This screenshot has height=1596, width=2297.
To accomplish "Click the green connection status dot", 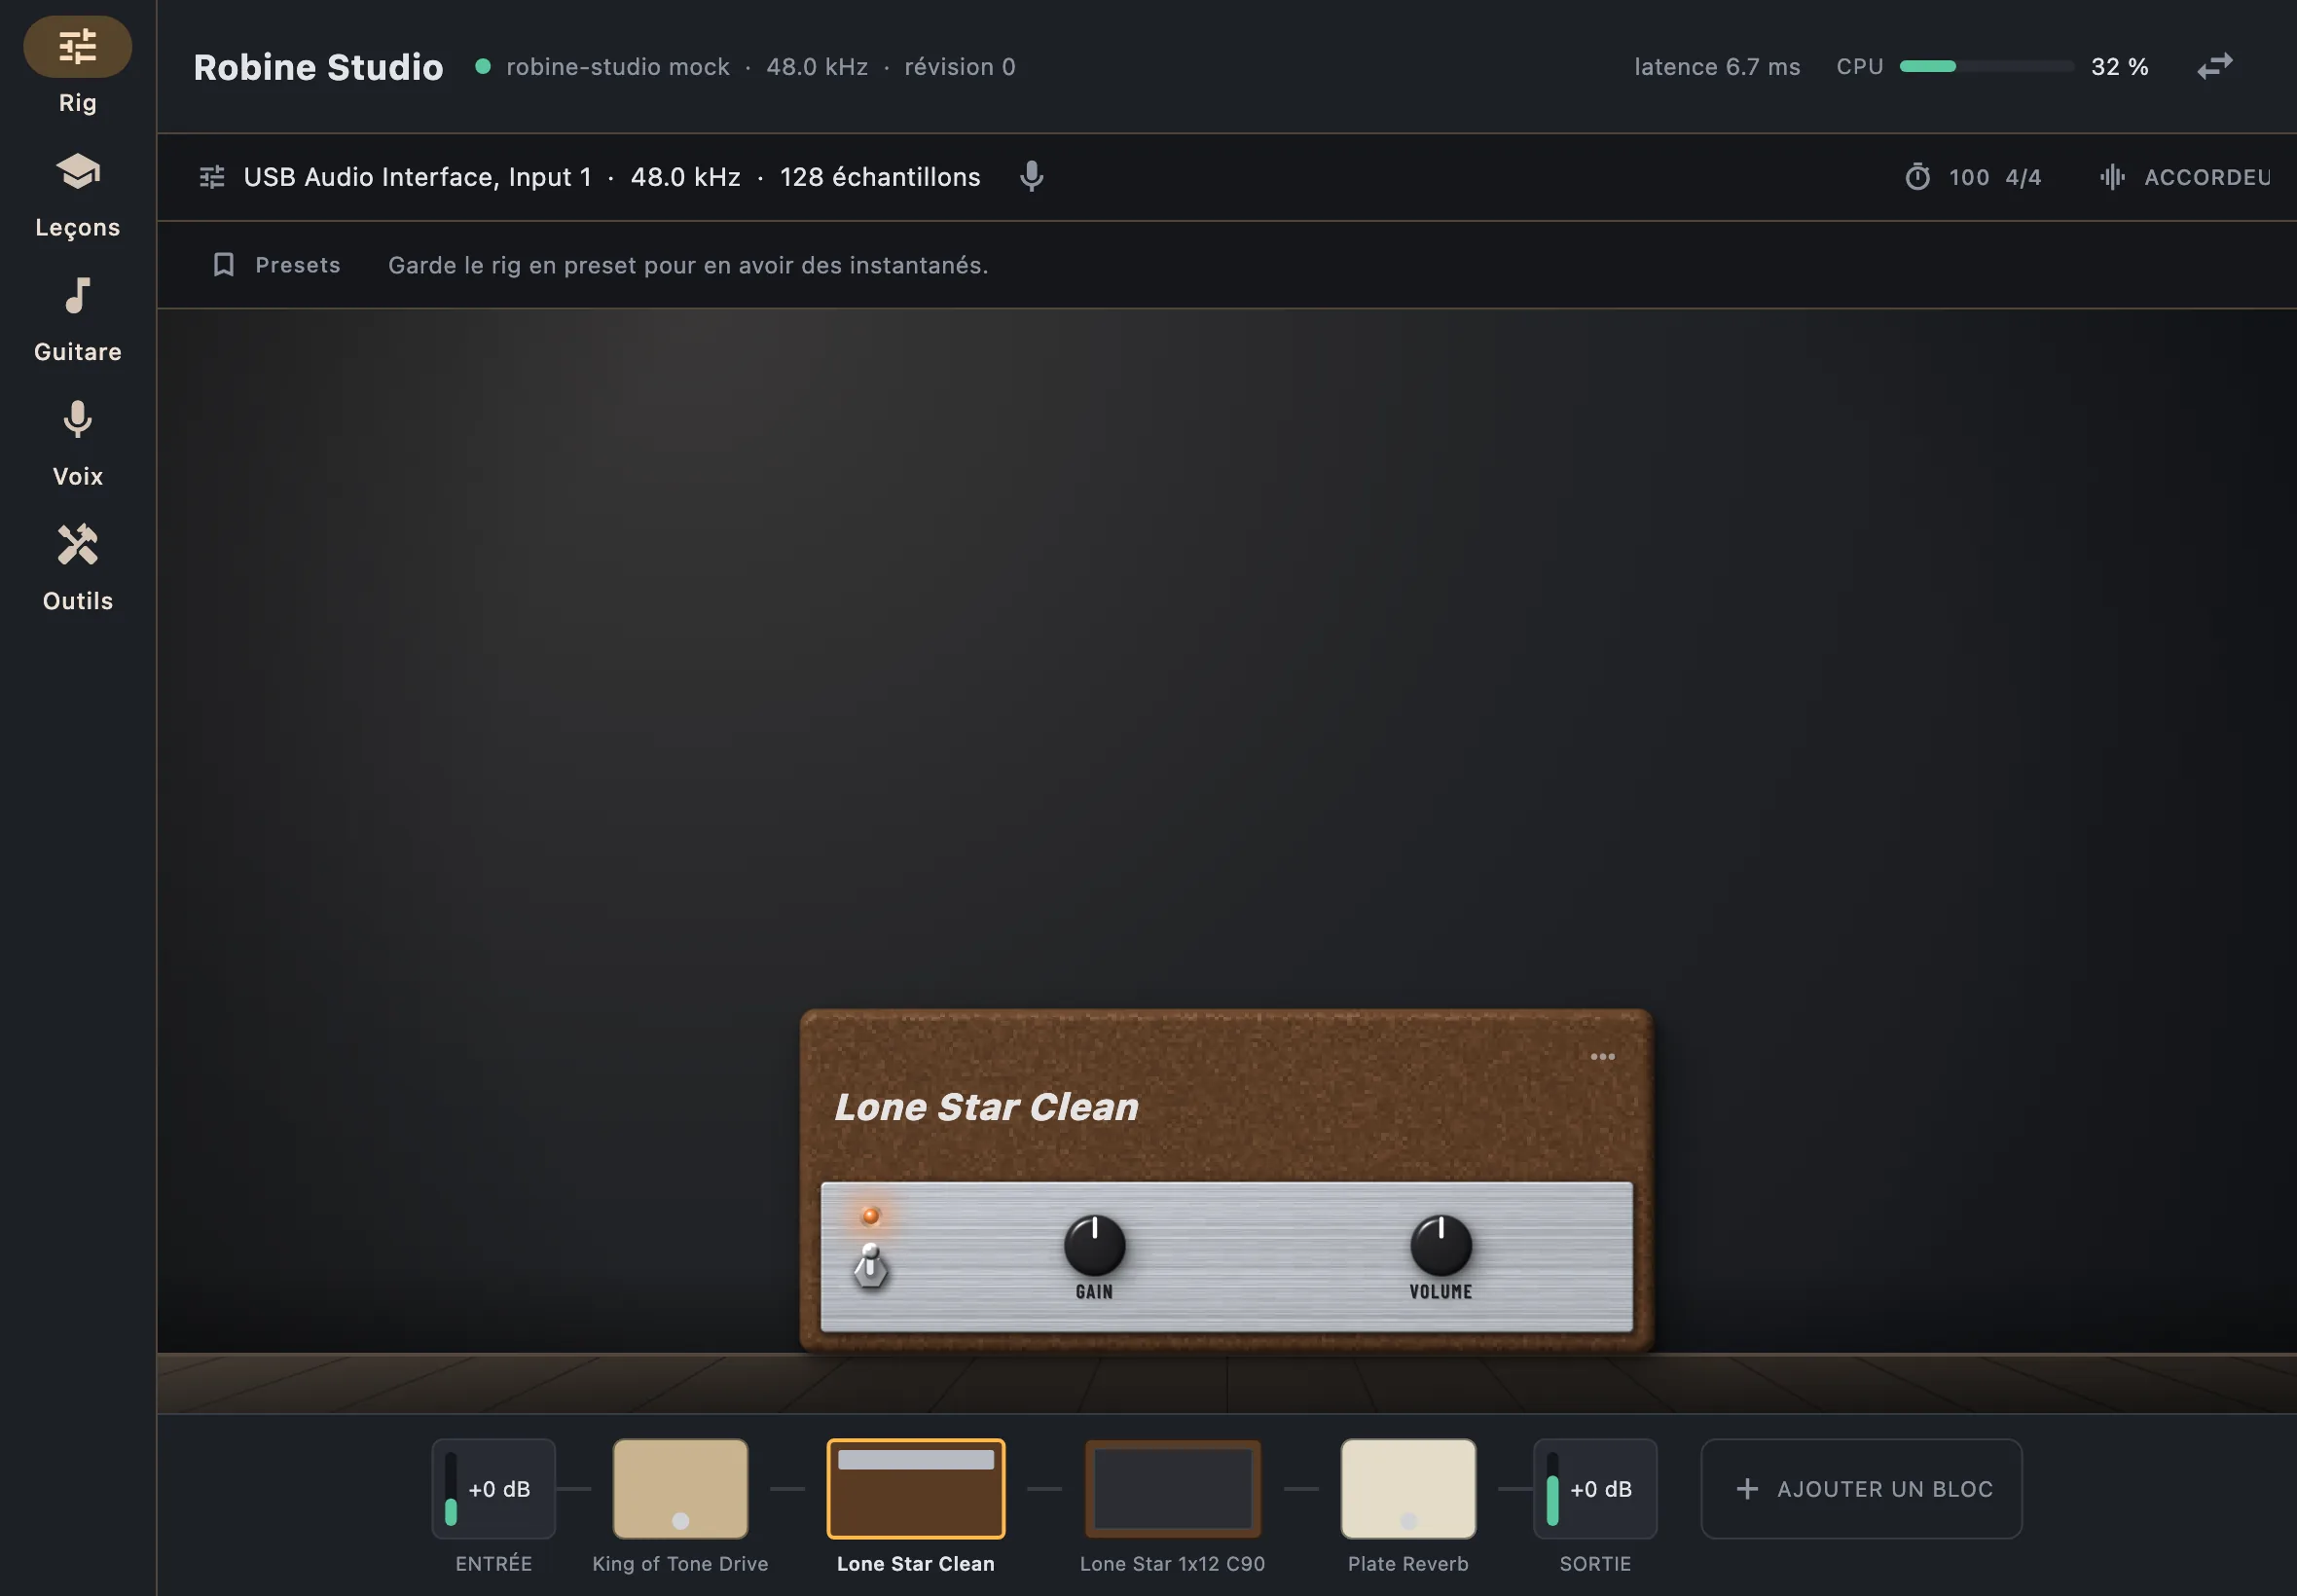I will click(483, 66).
